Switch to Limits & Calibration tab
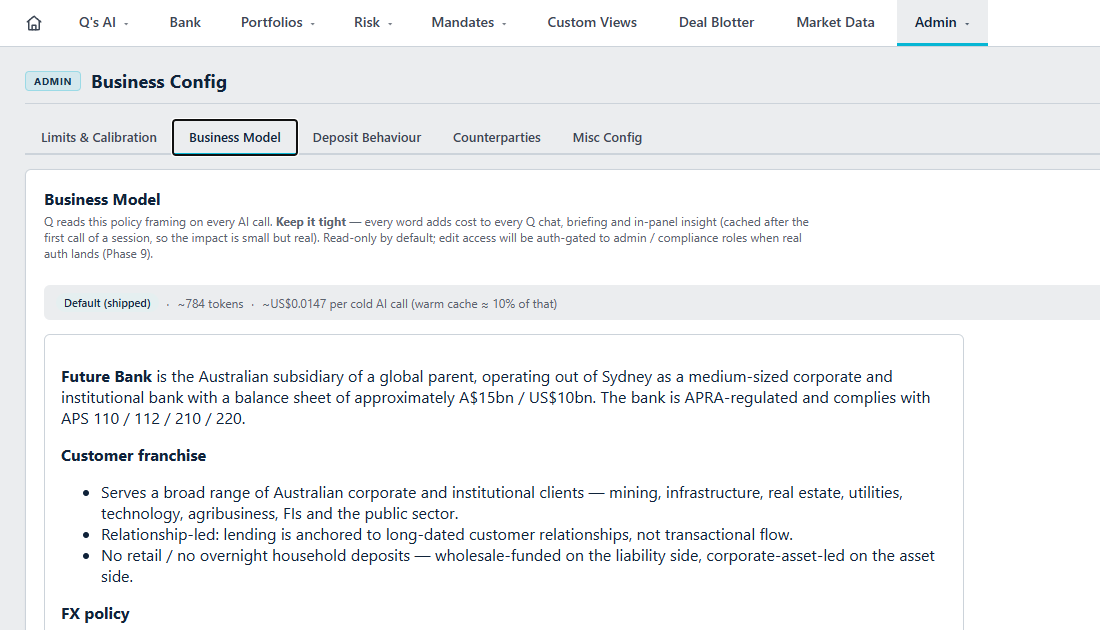This screenshot has width=1100, height=630. tap(99, 138)
